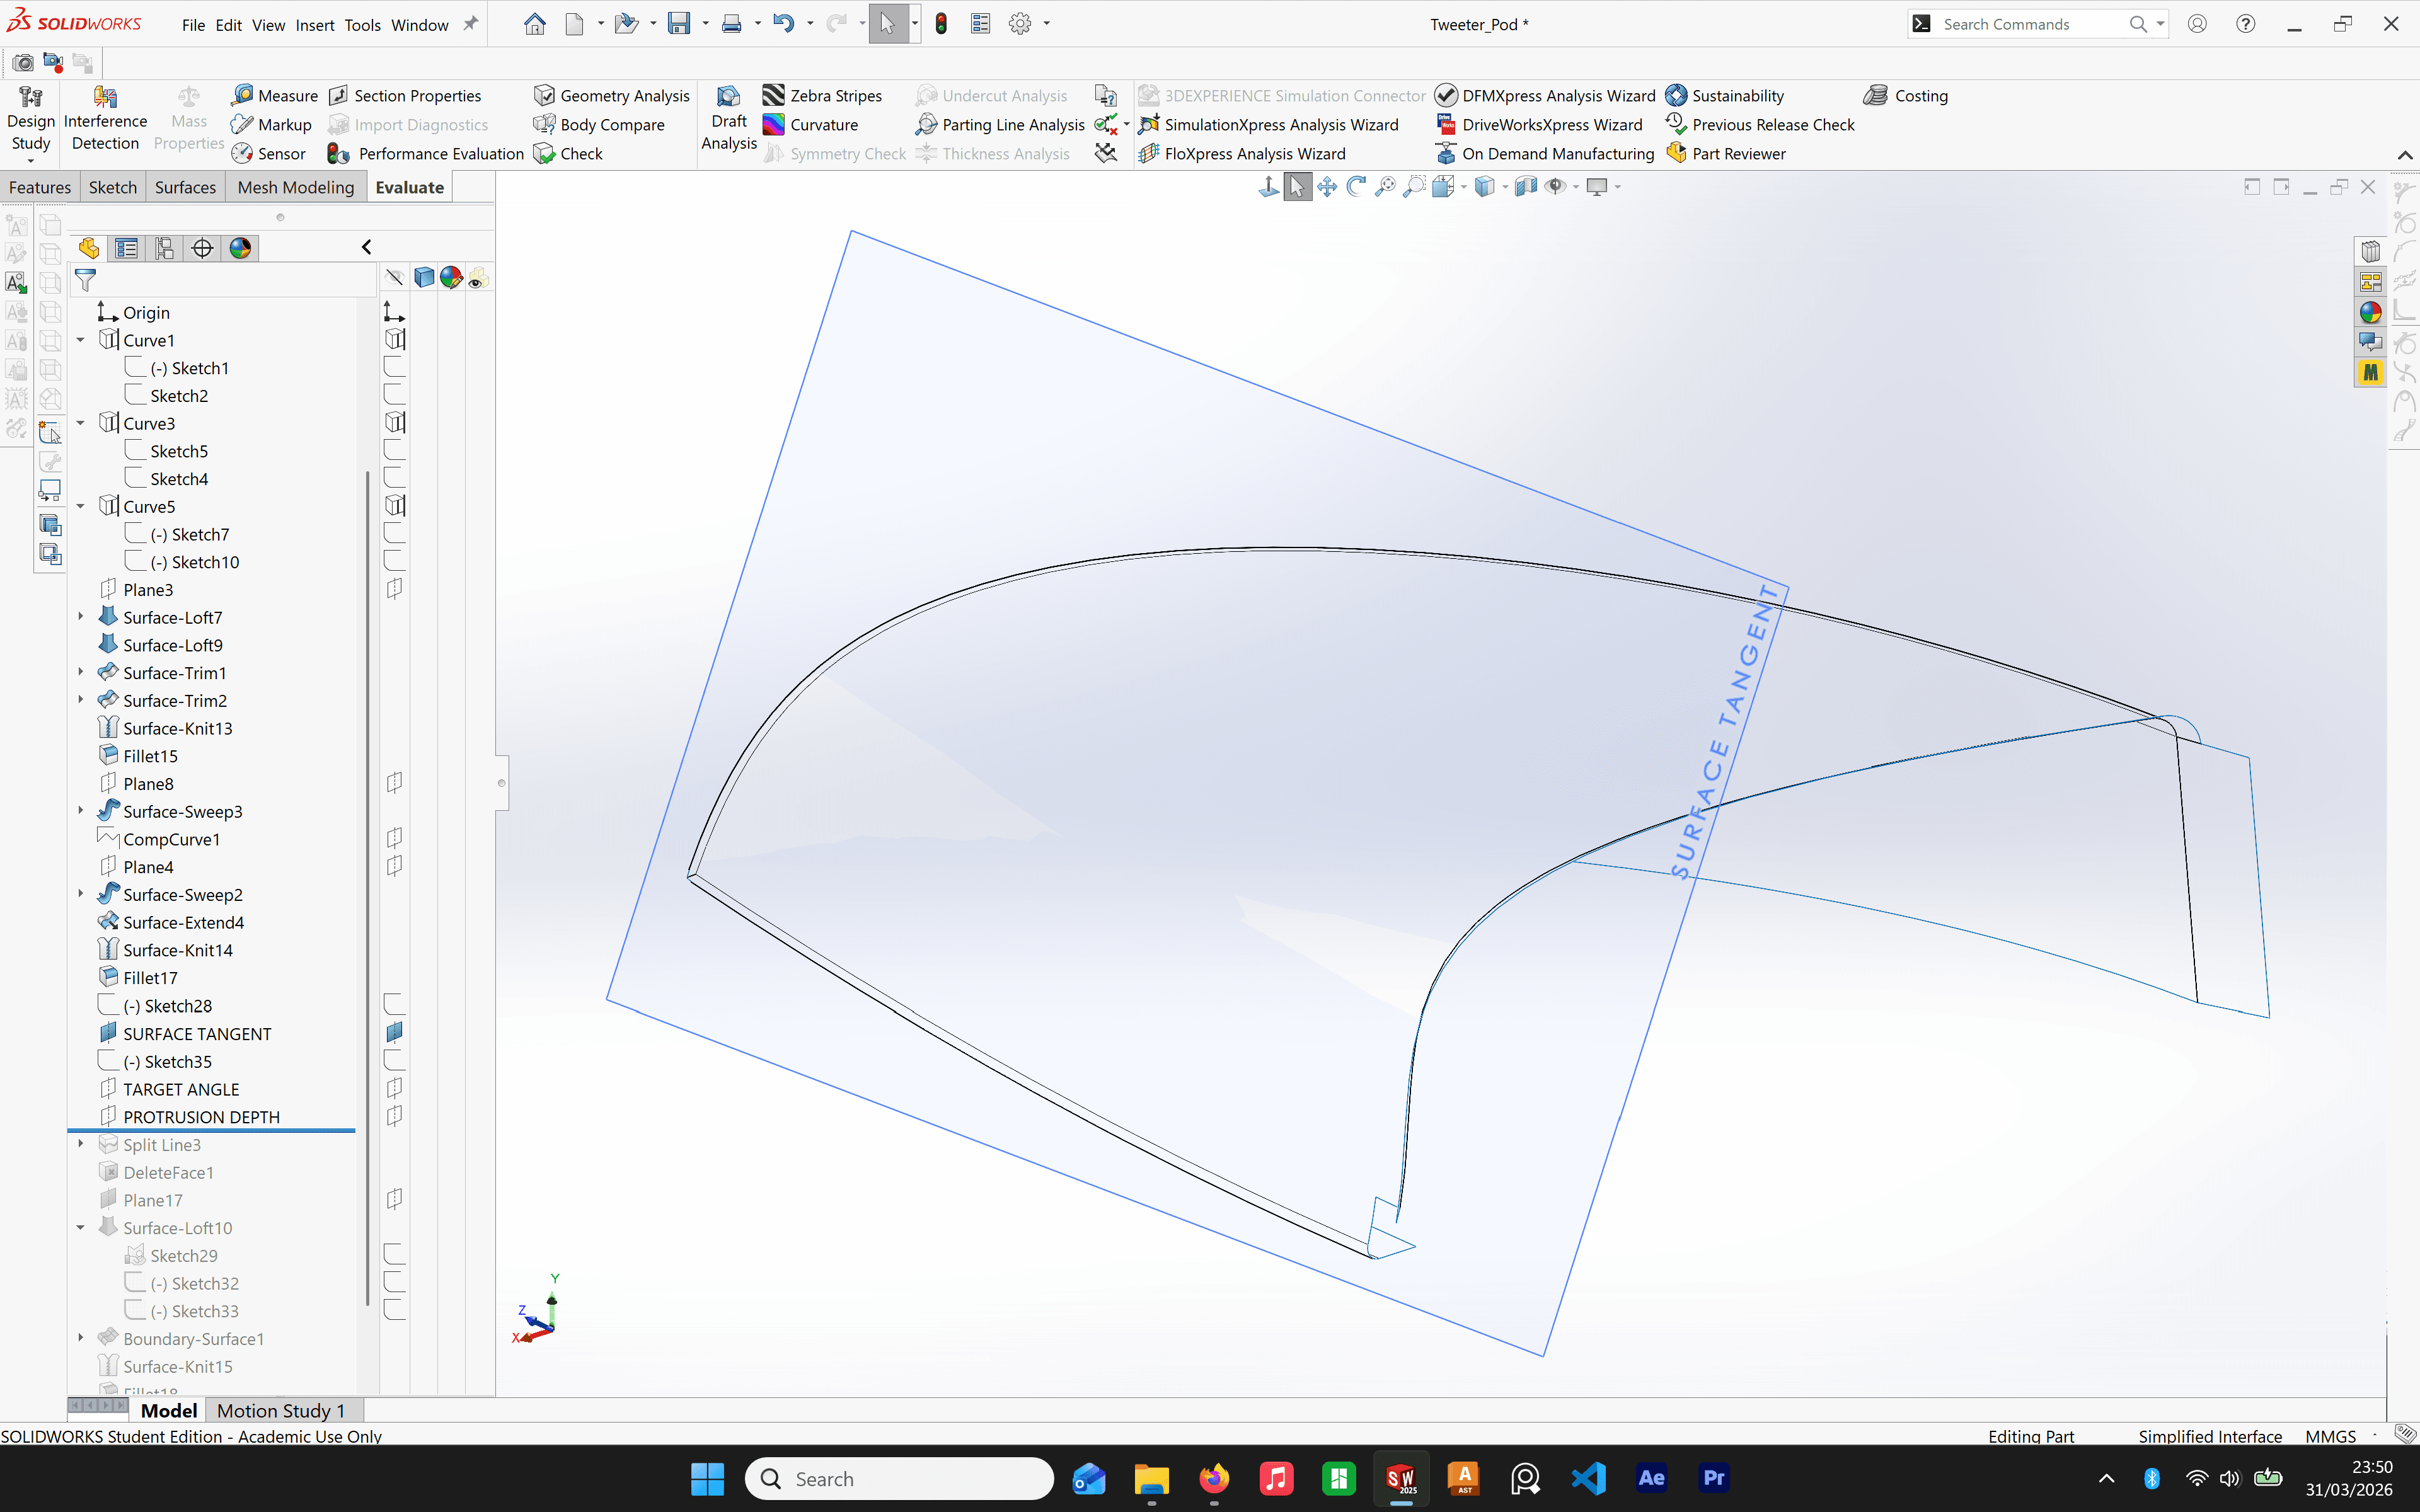Screen dimensions: 2420x1512
Task: Open Body Compare tool
Action: point(599,124)
